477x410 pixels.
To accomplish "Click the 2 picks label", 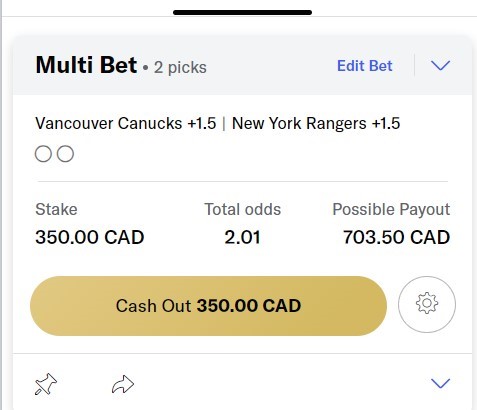I will 180,68.
